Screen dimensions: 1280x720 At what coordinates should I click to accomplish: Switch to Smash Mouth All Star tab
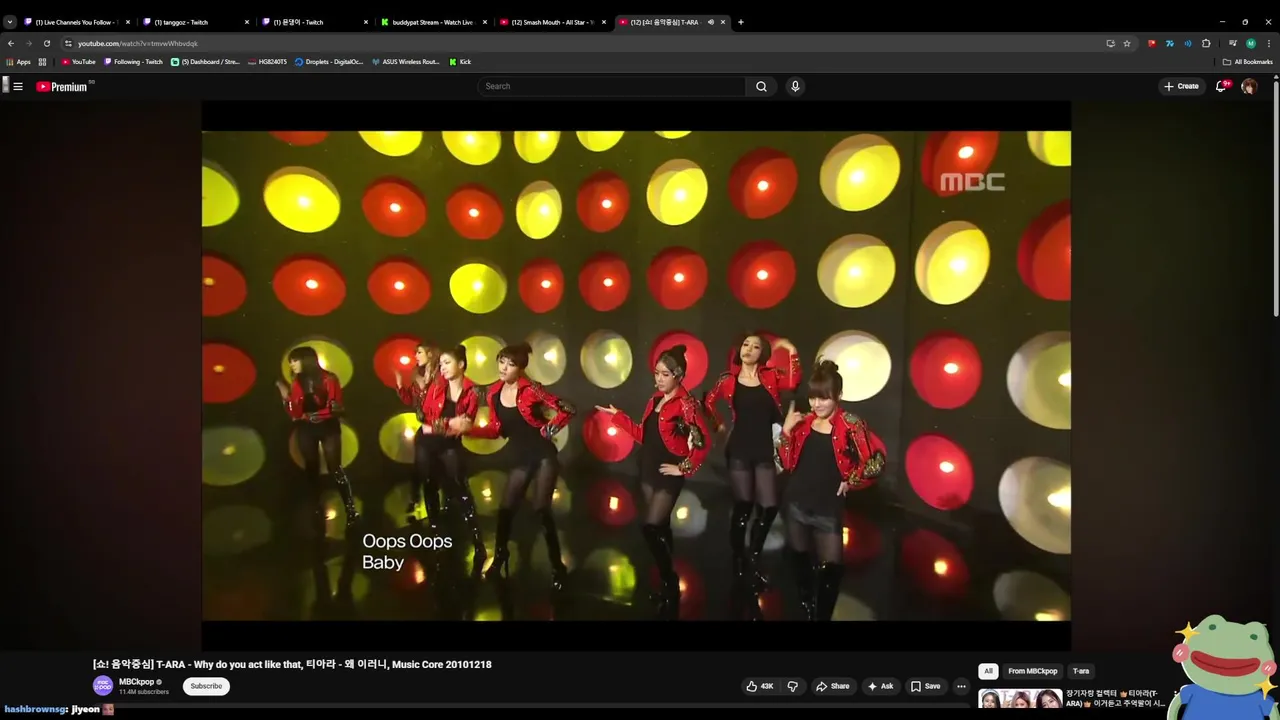[x=552, y=22]
